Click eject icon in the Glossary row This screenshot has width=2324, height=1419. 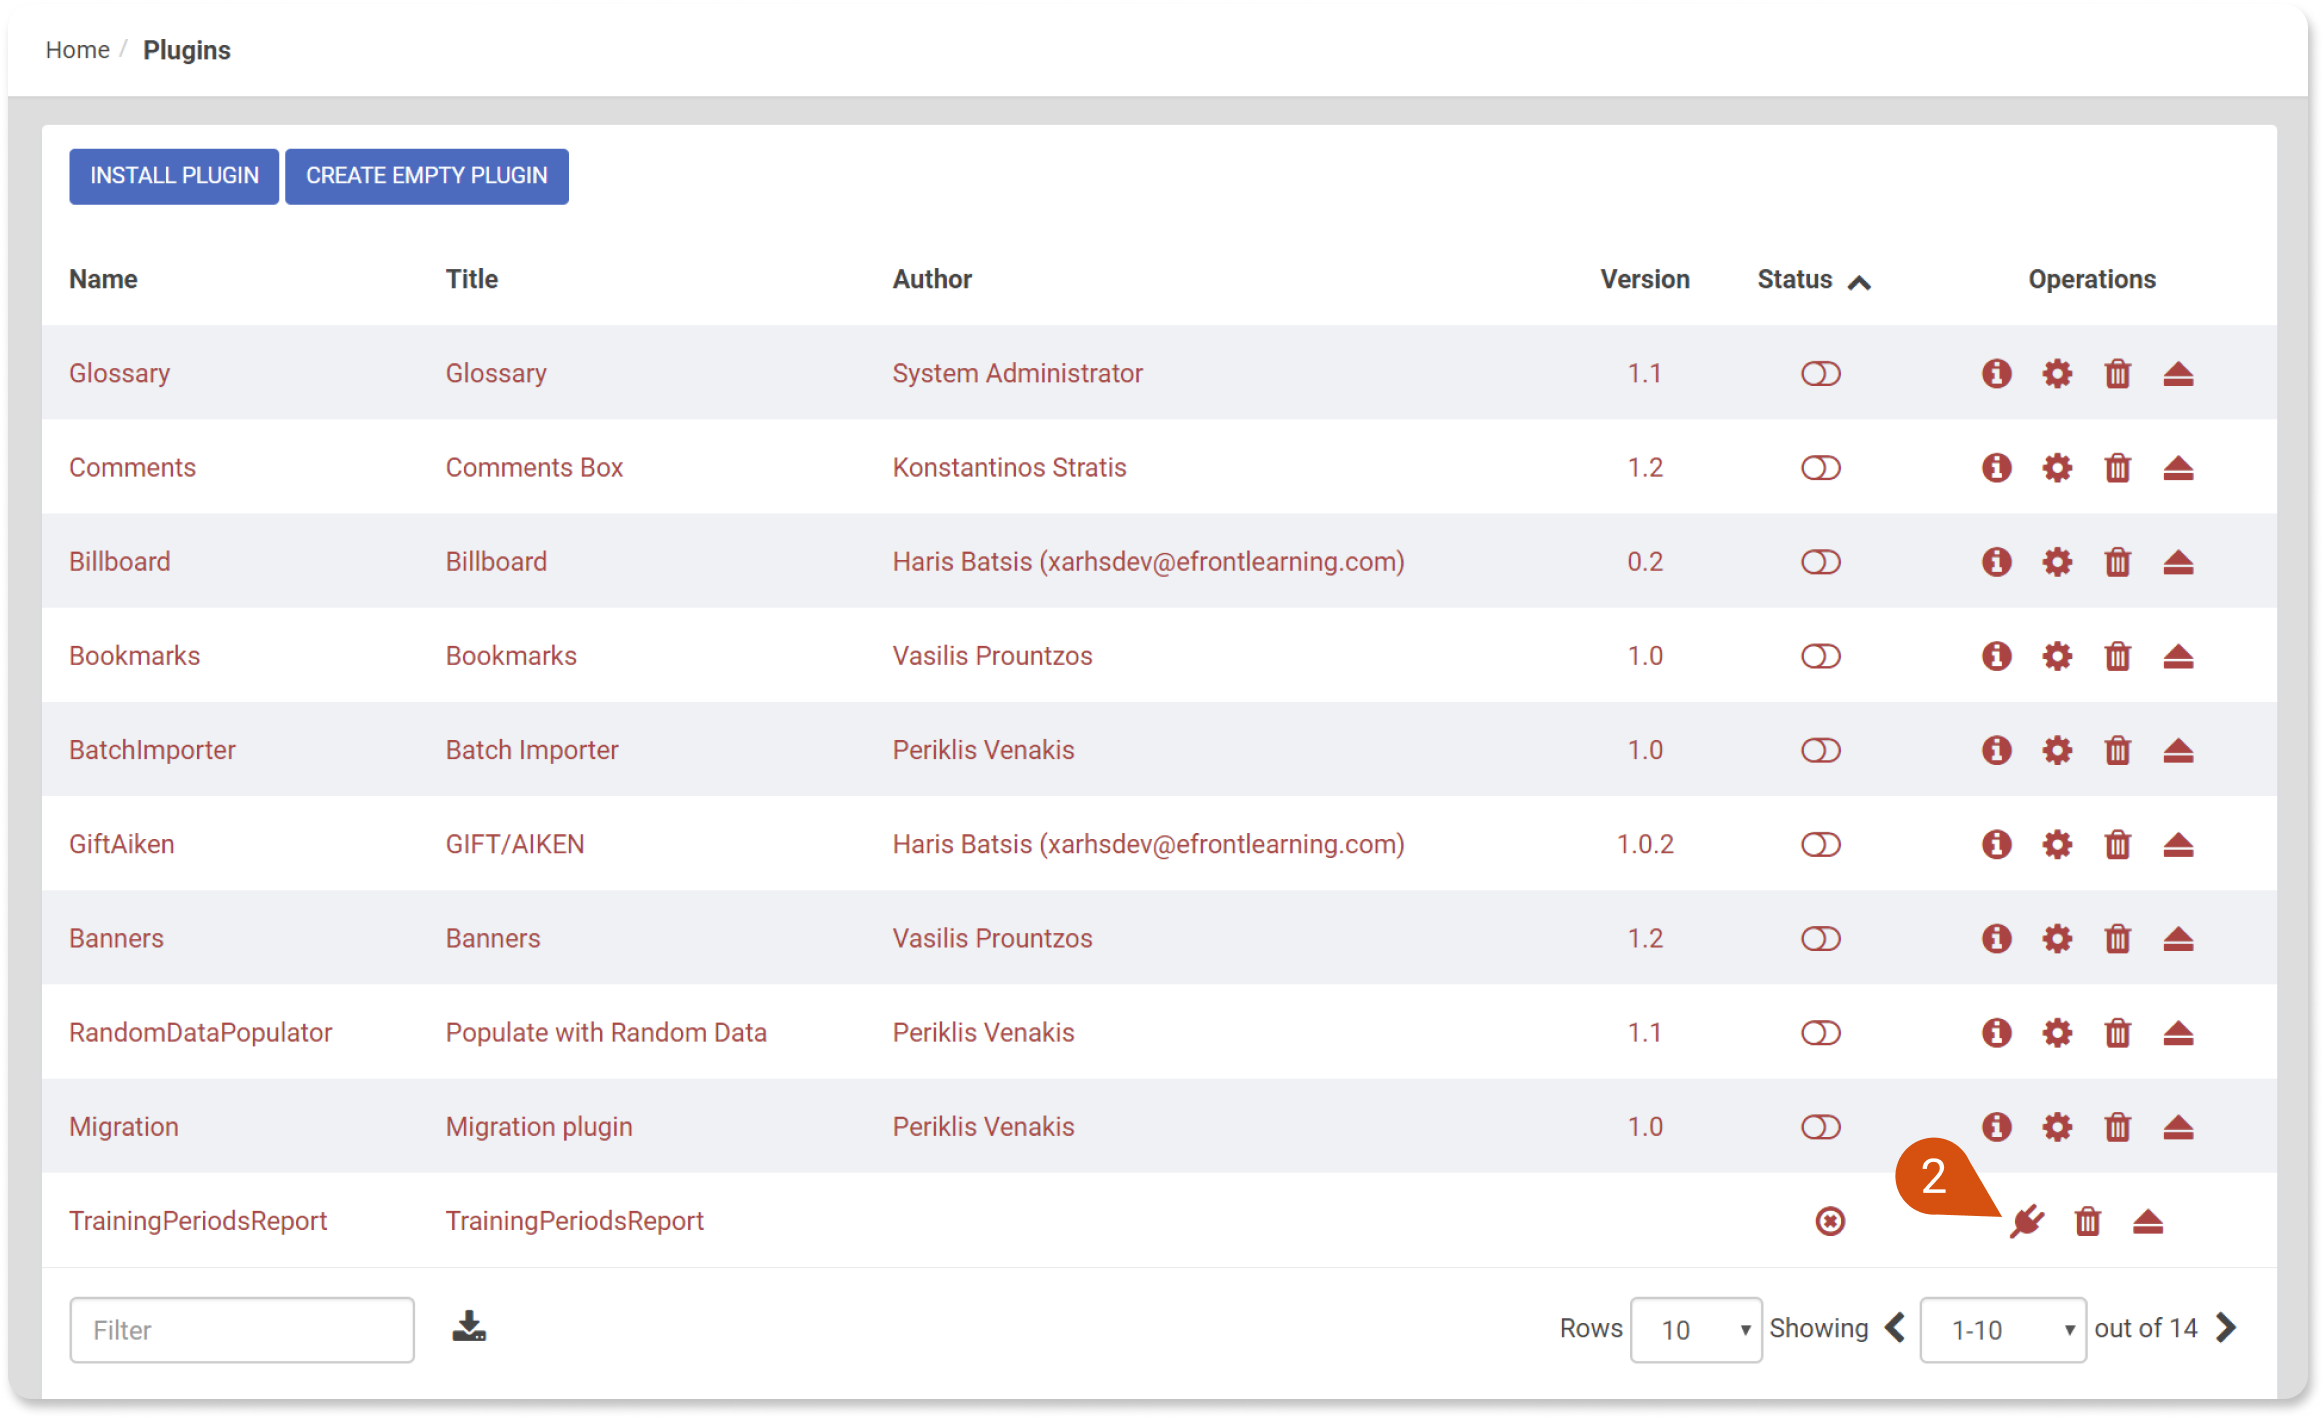point(2178,374)
